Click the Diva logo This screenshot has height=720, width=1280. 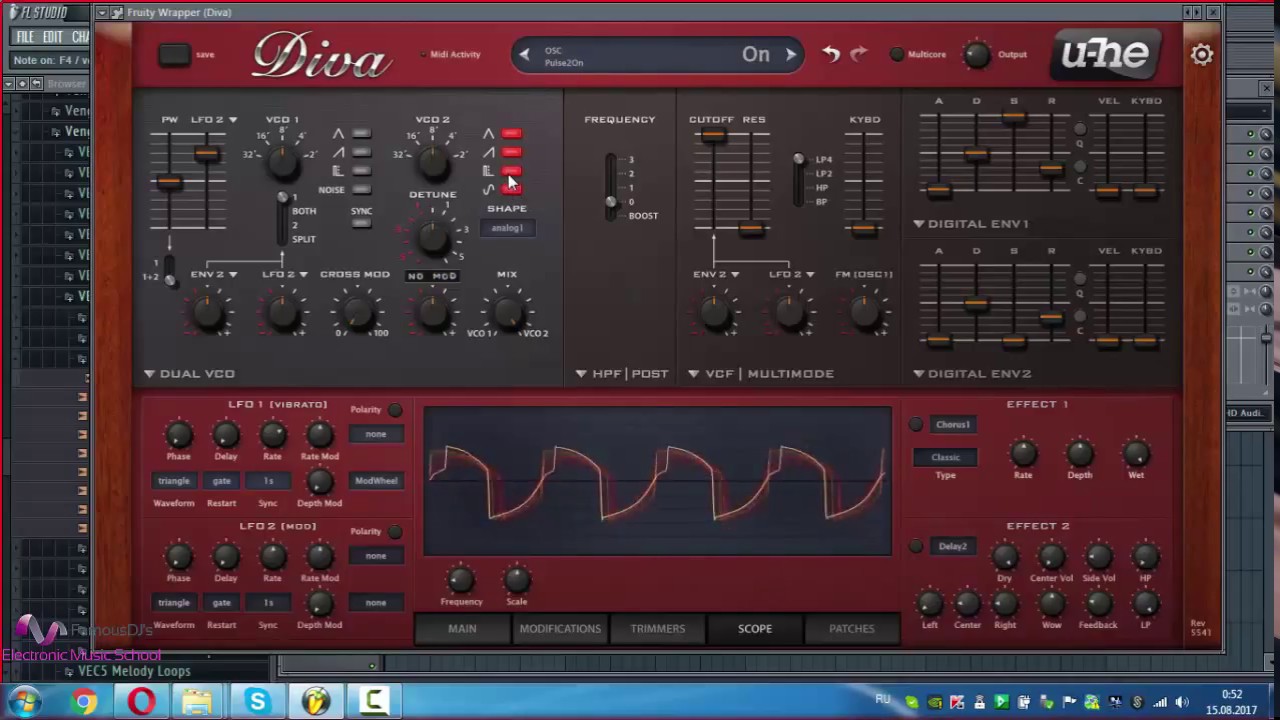[320, 56]
